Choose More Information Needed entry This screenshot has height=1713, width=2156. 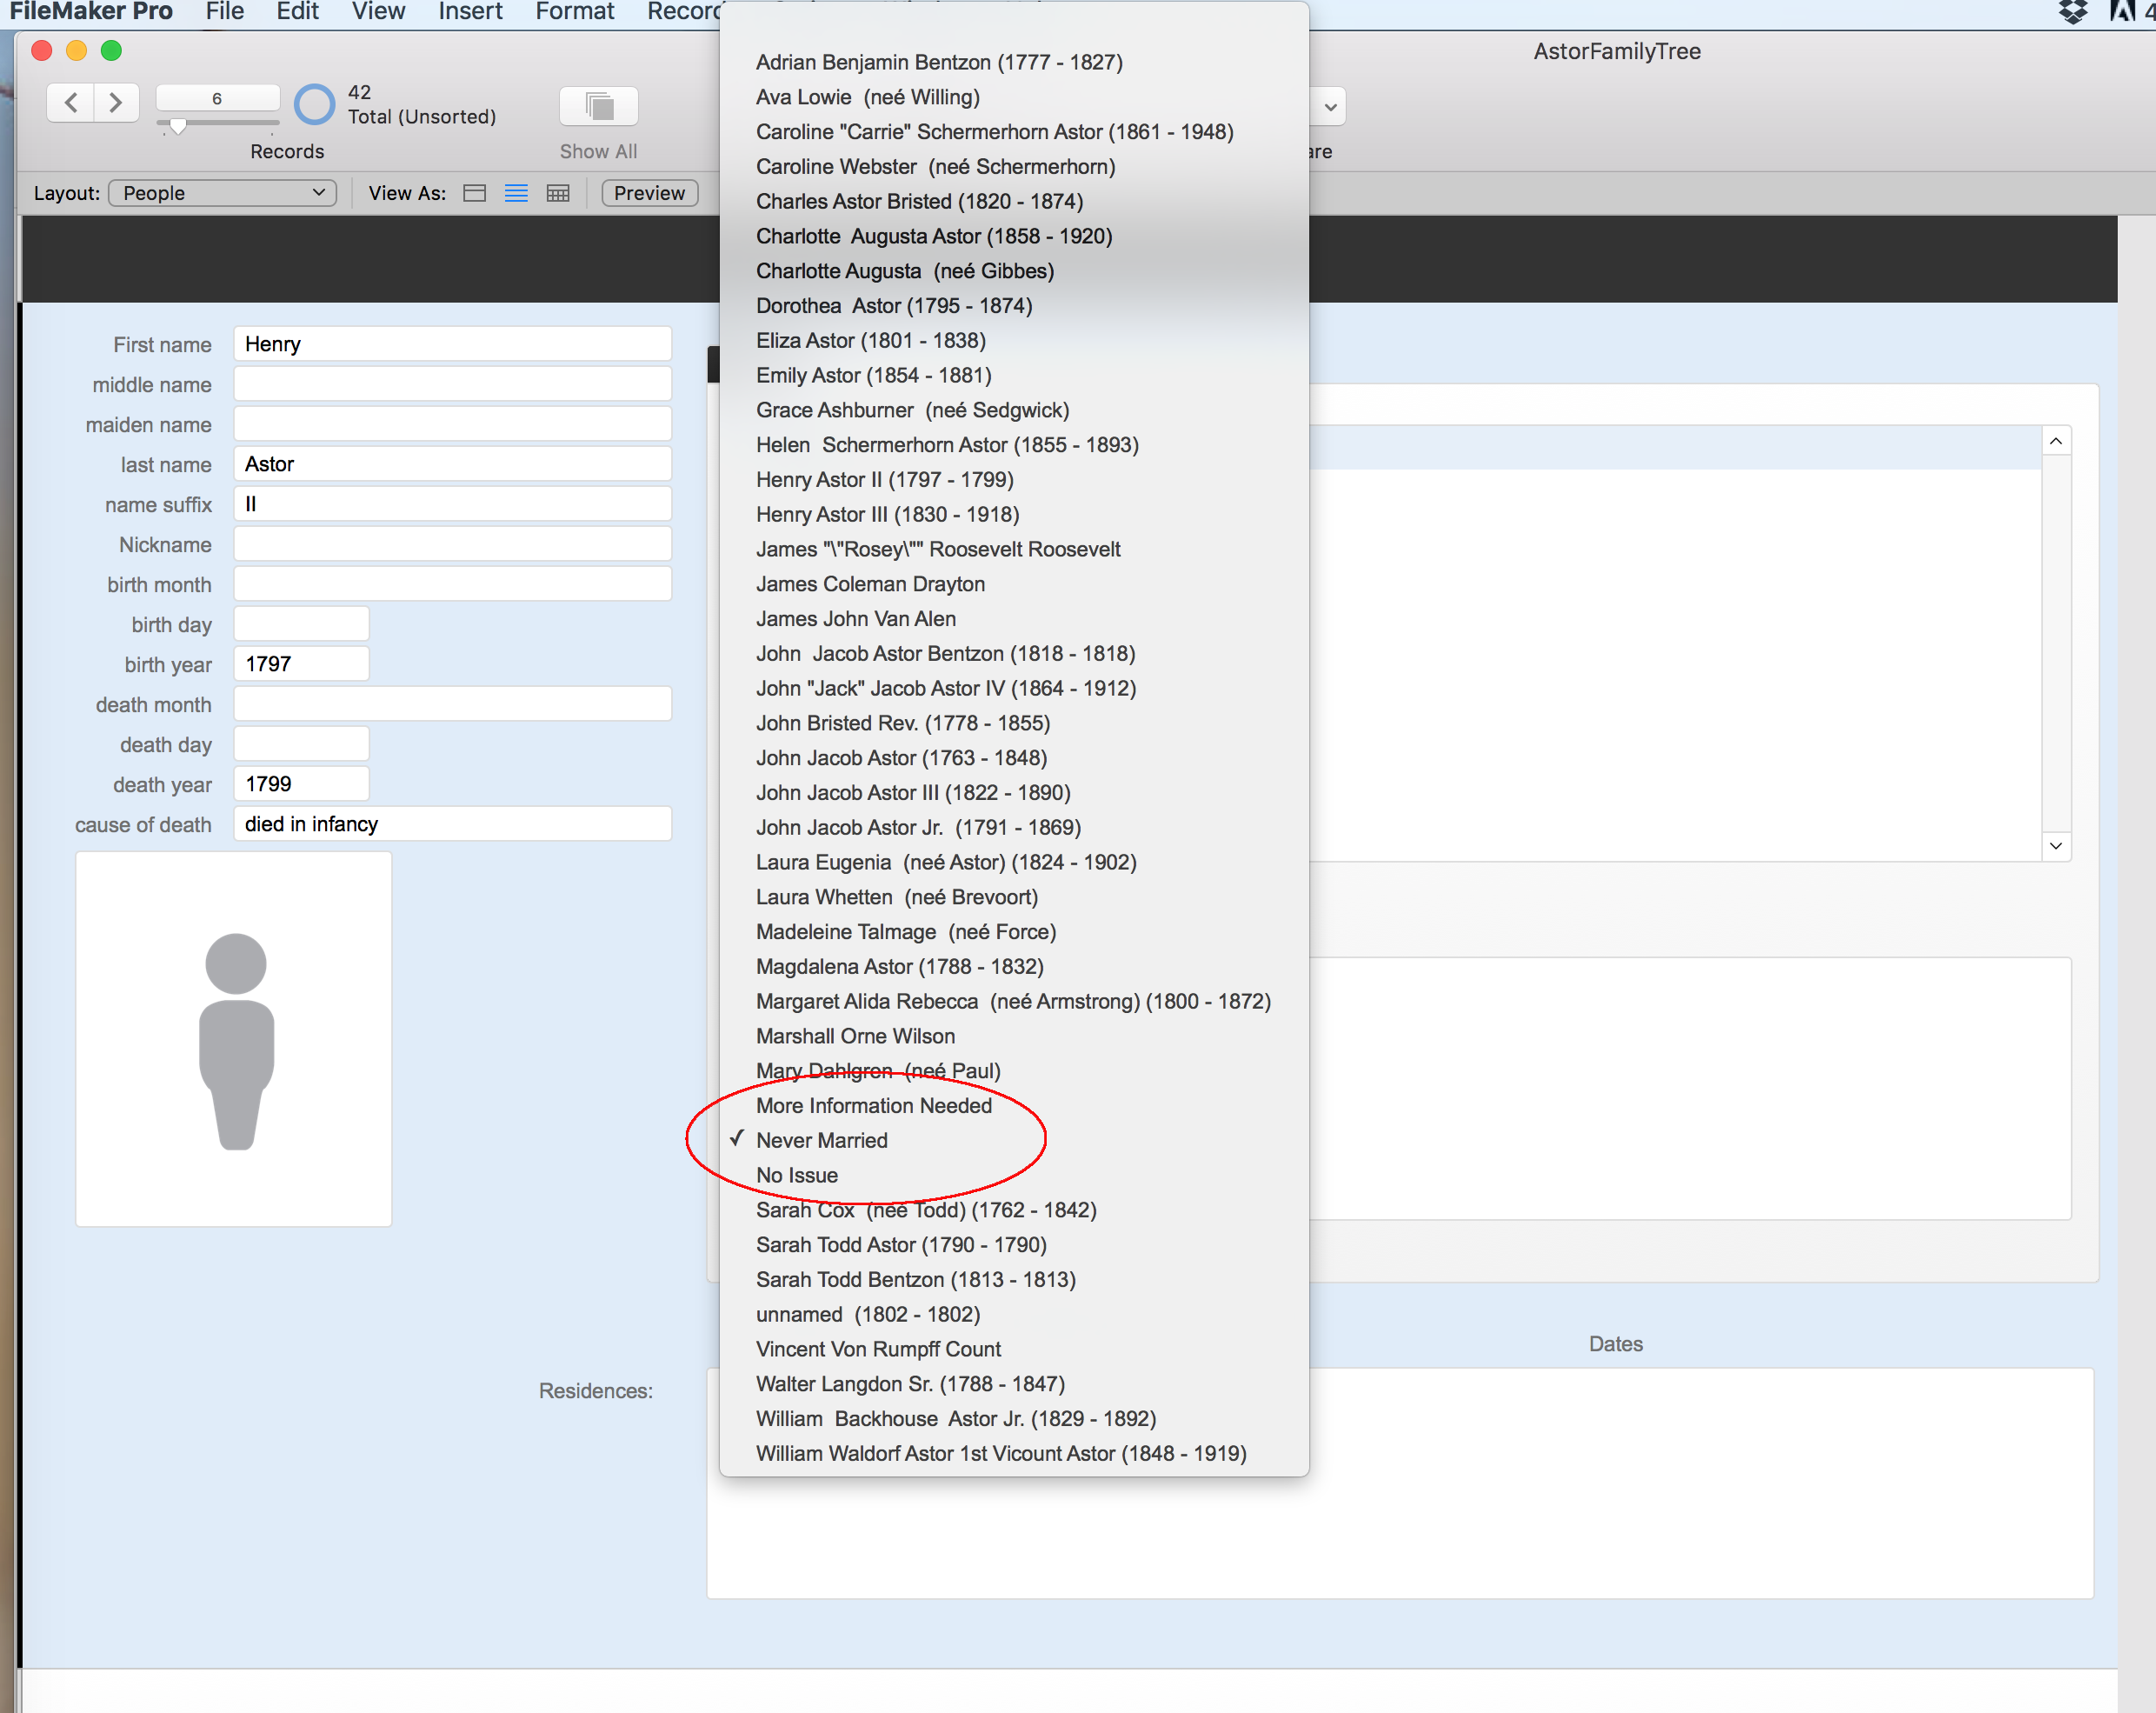pyautogui.click(x=873, y=1105)
